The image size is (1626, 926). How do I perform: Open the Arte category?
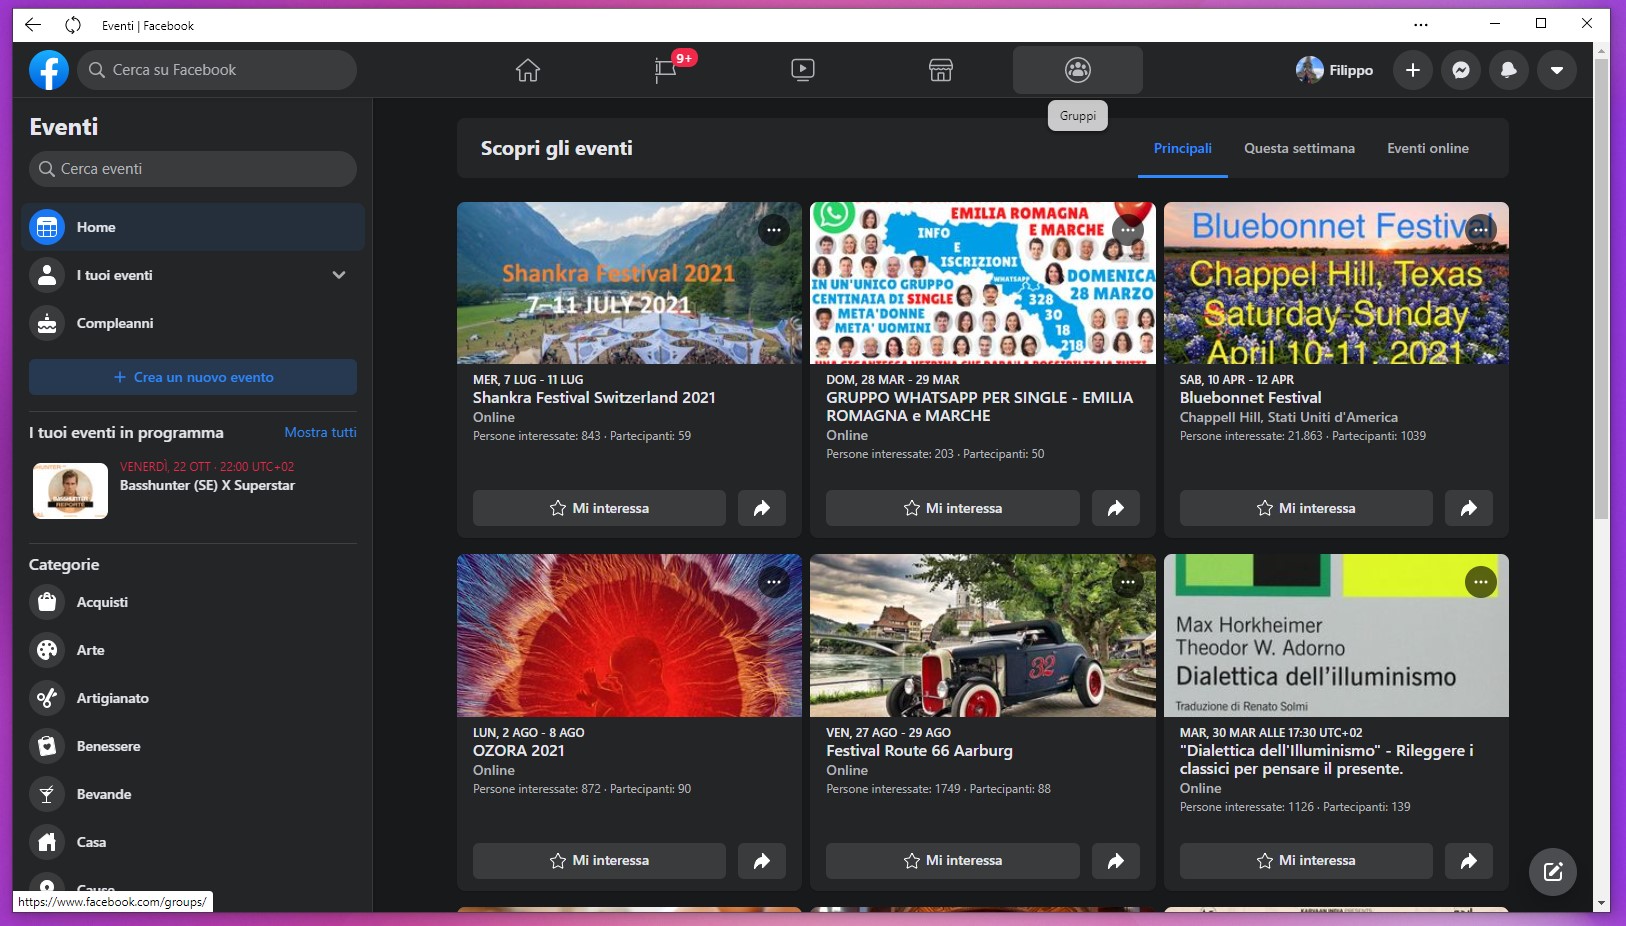point(193,650)
